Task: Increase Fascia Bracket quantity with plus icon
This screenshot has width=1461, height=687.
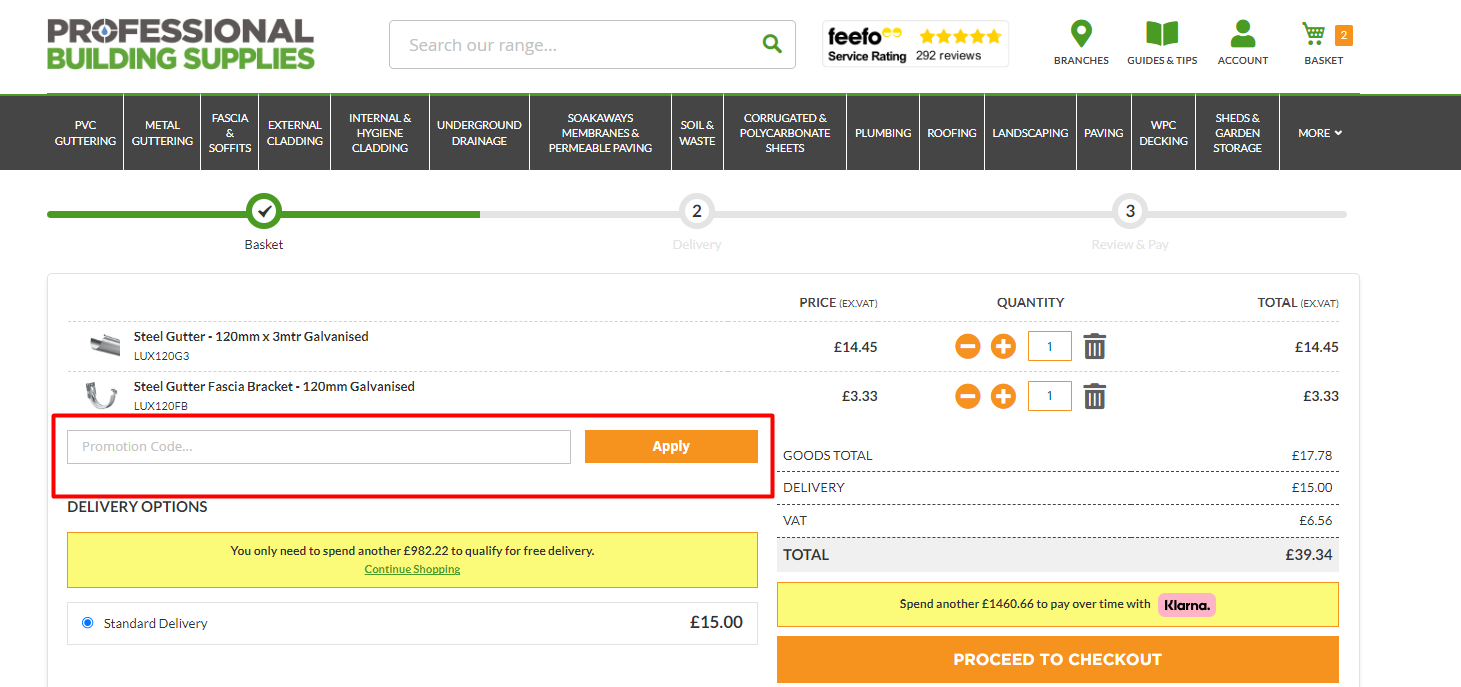Action: 1003,395
